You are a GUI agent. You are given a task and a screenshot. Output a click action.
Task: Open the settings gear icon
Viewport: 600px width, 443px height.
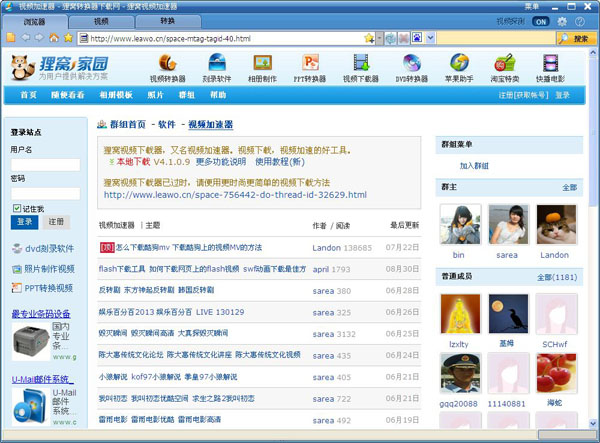tap(561, 22)
